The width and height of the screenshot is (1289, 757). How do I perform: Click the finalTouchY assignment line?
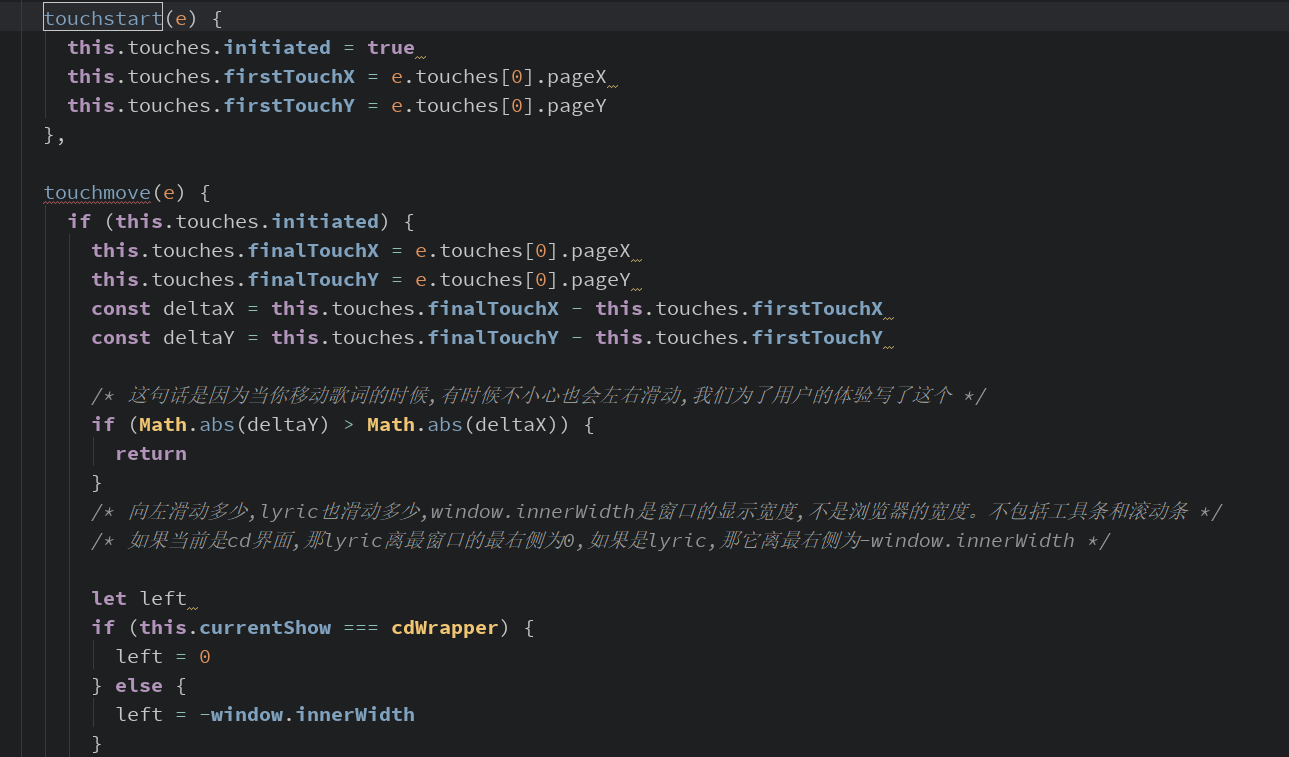point(361,279)
